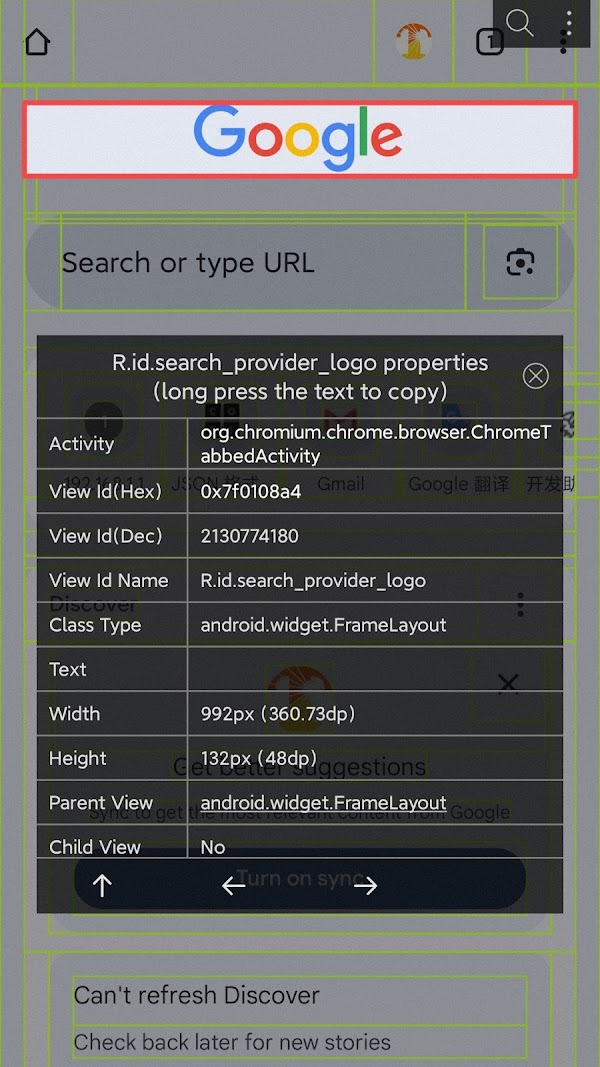
Task: Close the search_provider_logo properties panel
Action: coord(536,376)
